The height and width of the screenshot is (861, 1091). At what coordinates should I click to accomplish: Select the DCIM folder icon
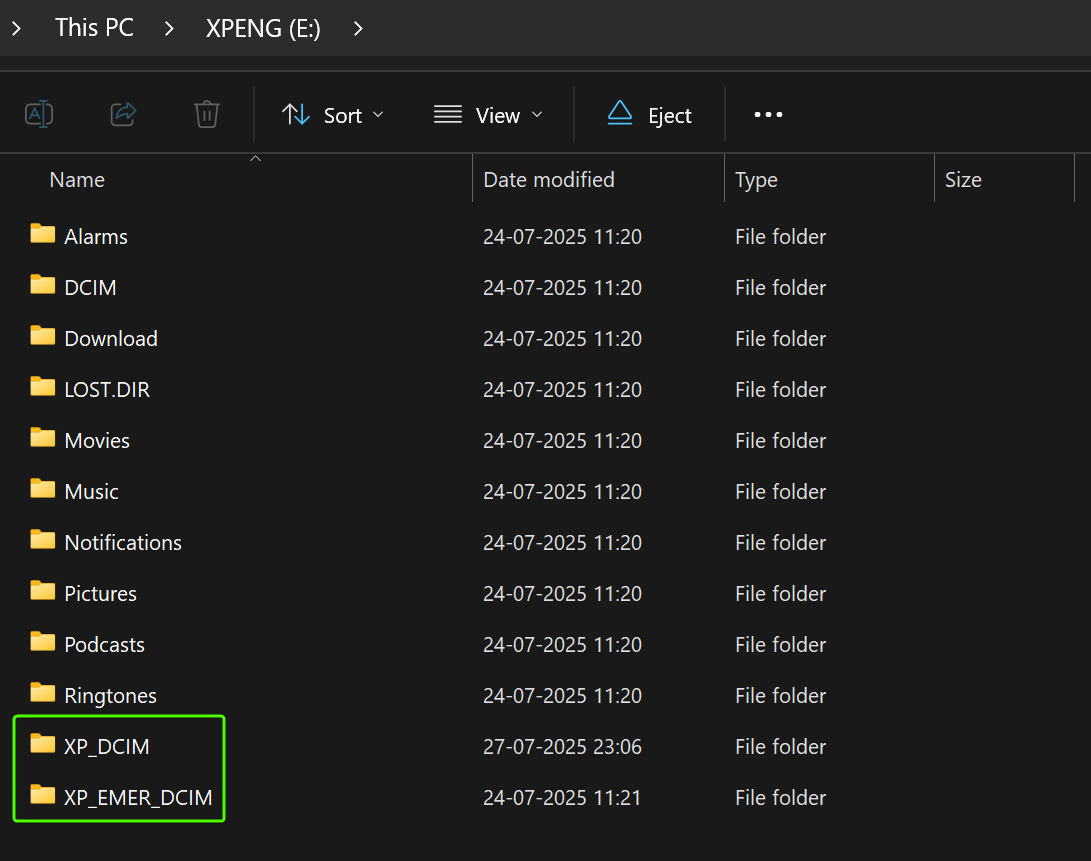click(x=43, y=285)
